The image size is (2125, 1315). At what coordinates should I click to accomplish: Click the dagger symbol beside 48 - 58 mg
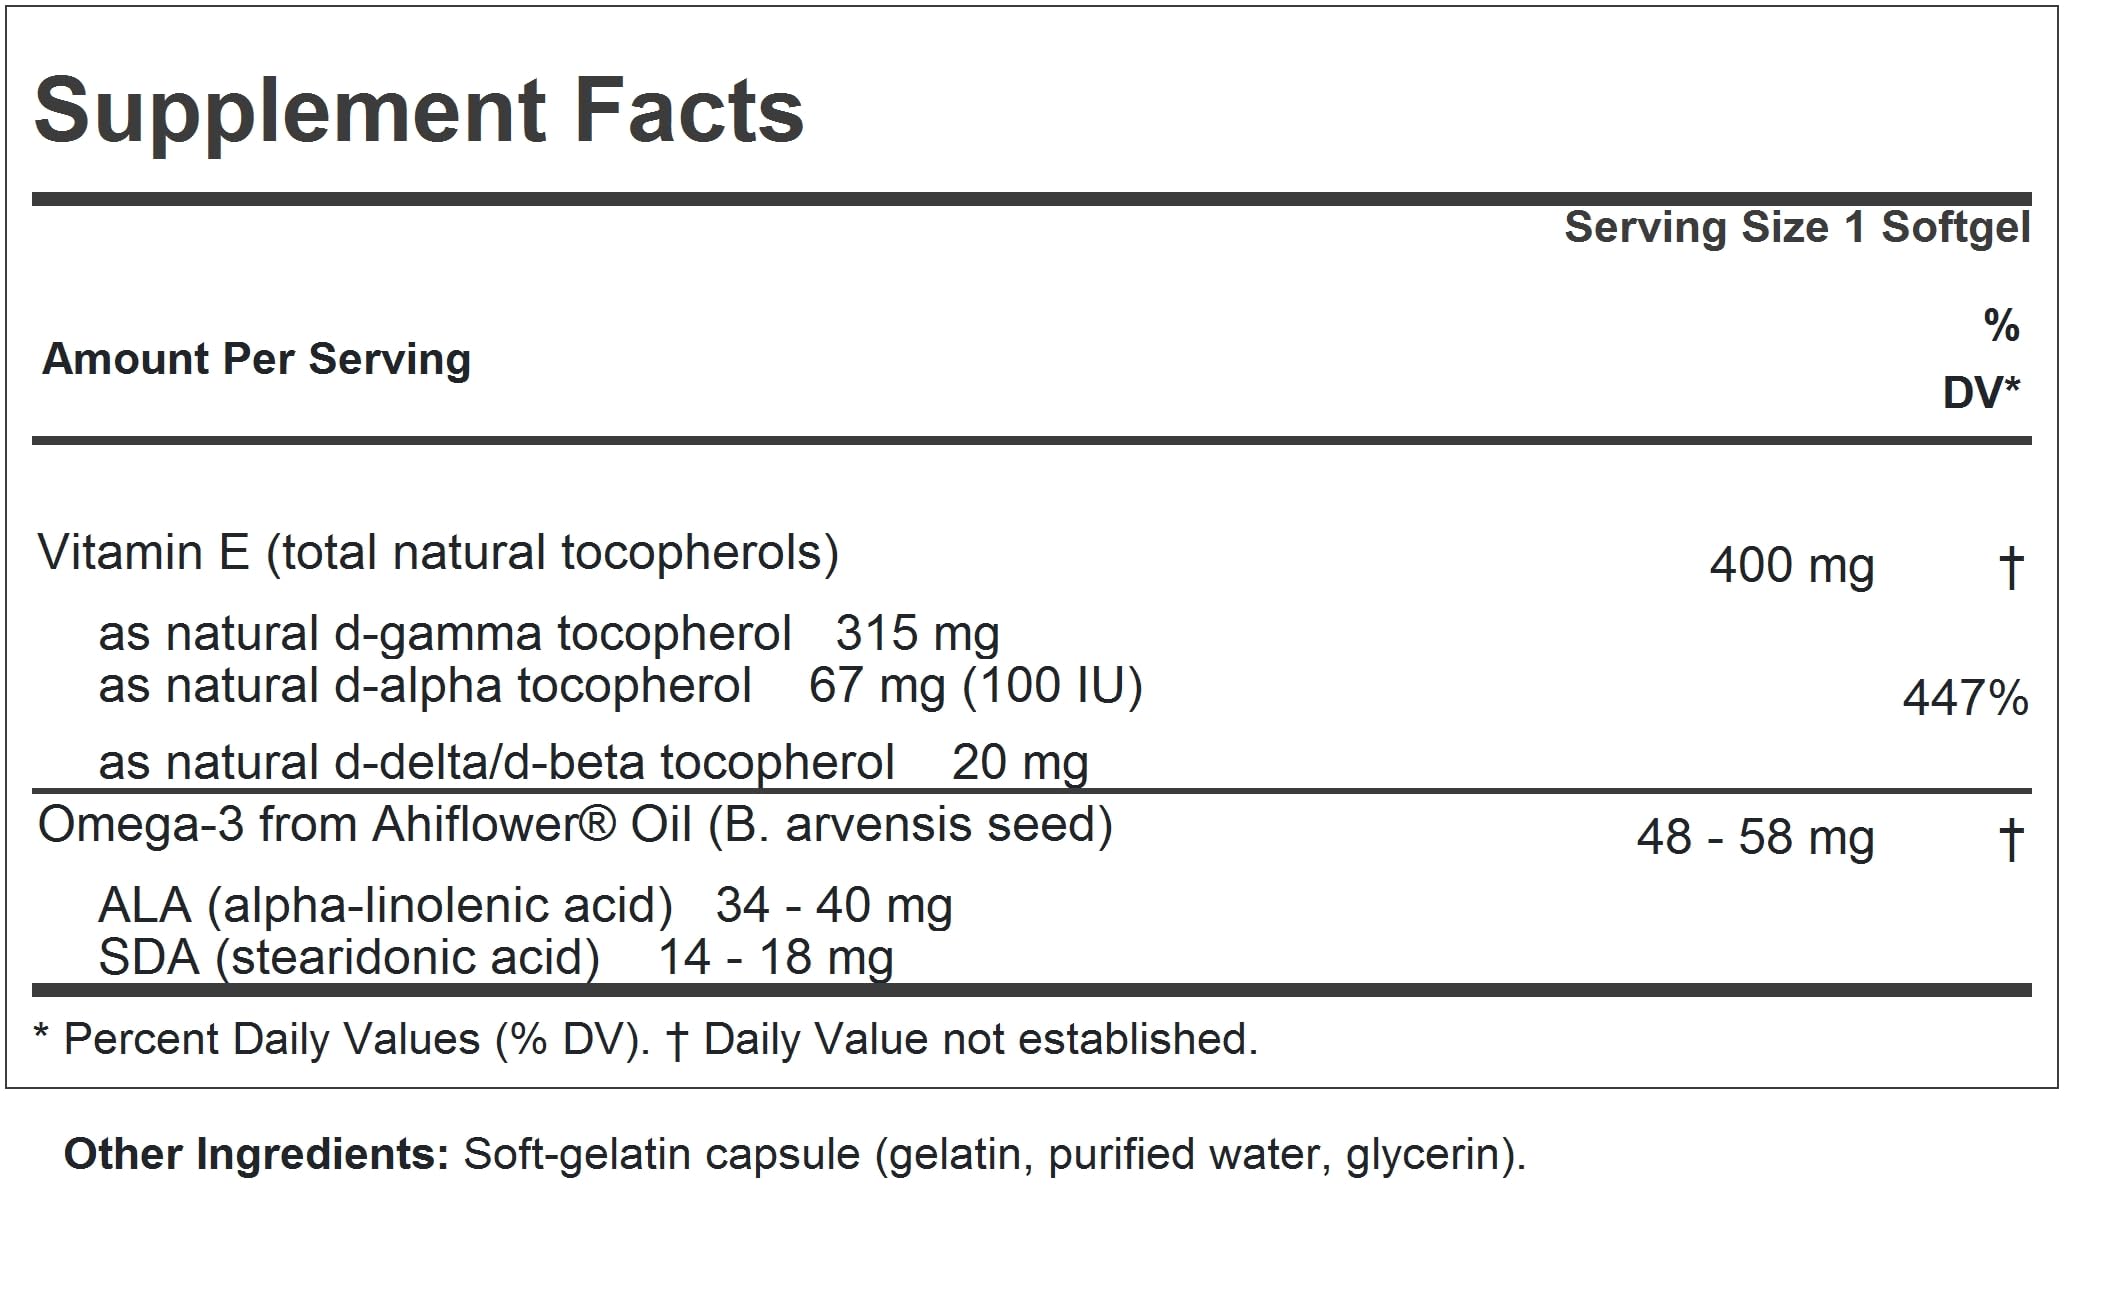coord(2011,839)
